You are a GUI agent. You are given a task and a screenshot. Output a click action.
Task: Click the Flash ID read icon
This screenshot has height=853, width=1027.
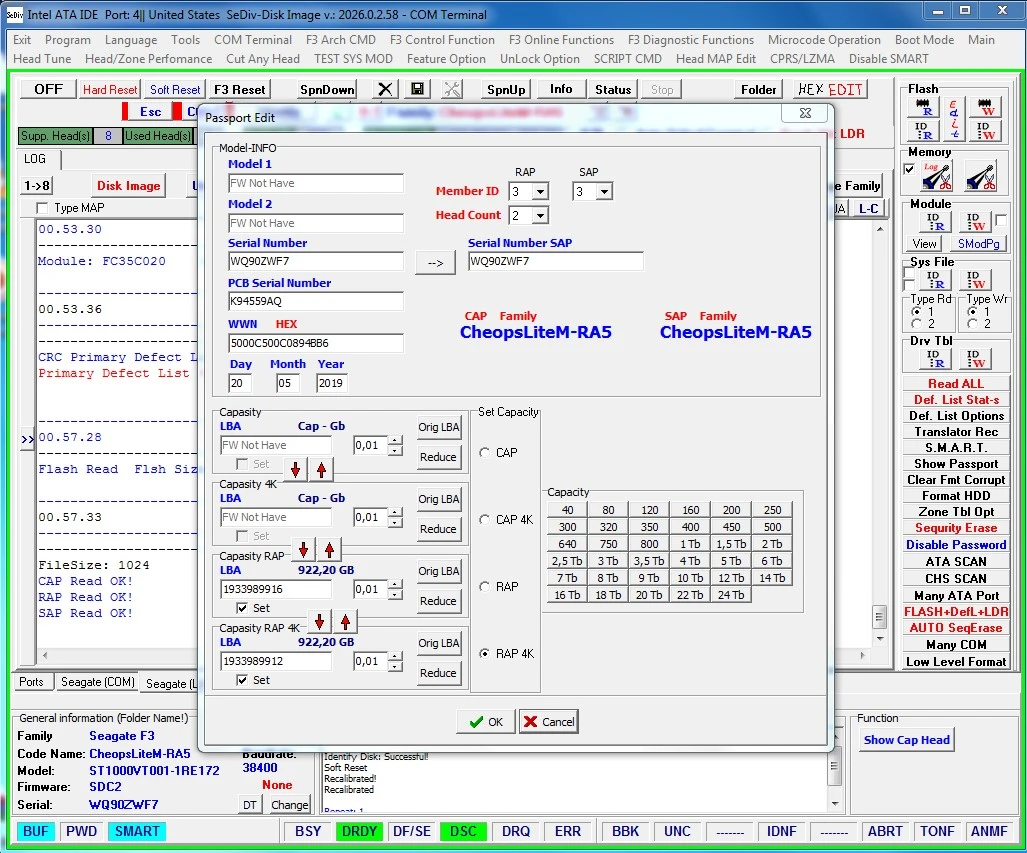pos(924,130)
